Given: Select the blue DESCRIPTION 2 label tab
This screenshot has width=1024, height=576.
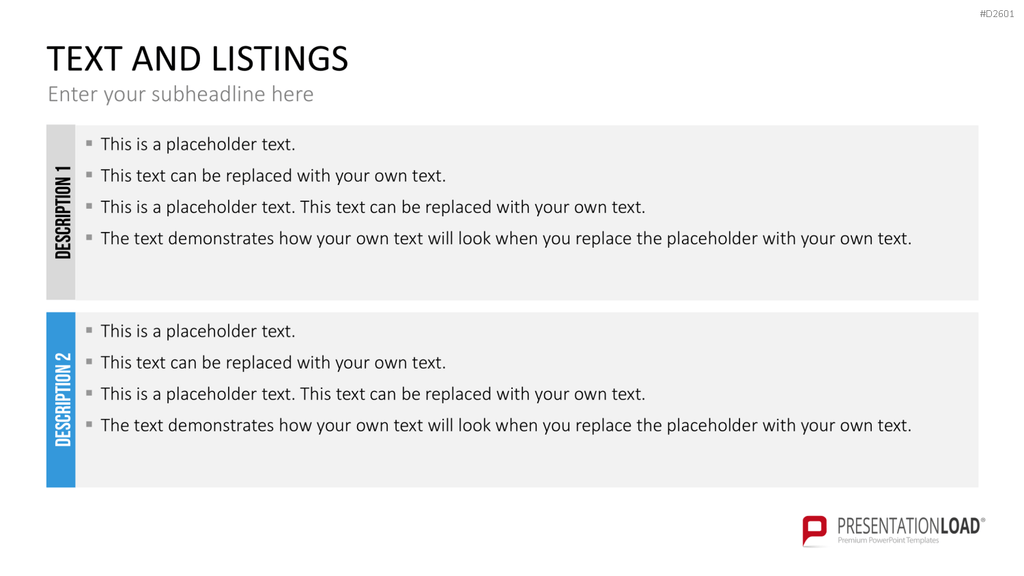Looking at the screenshot, I should coord(61,400).
